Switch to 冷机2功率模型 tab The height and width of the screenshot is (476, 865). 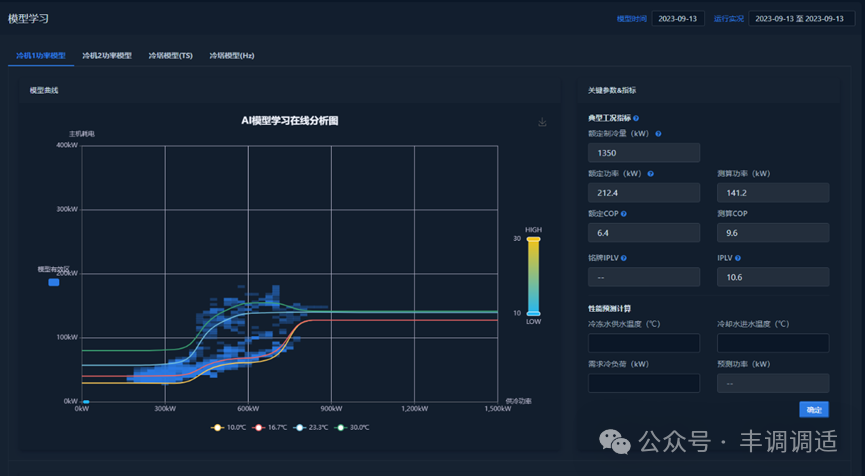[x=107, y=56]
